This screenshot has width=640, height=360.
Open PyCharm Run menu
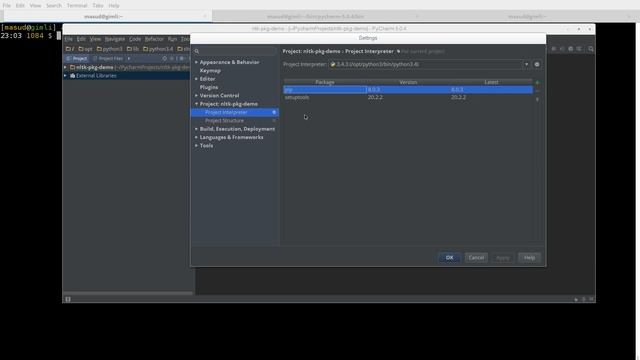coord(172,39)
